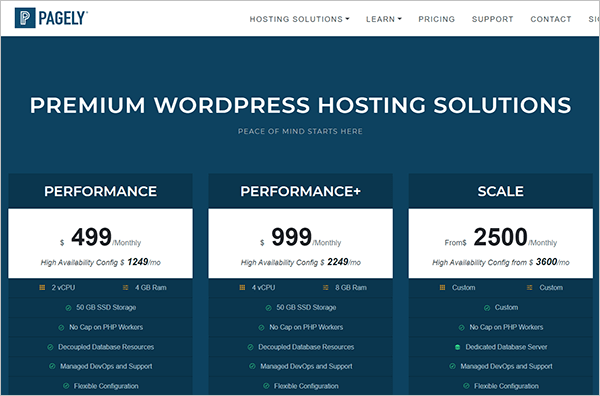Click the 4 GB Ram text in Performance
The width and height of the screenshot is (600, 396).
pos(151,287)
